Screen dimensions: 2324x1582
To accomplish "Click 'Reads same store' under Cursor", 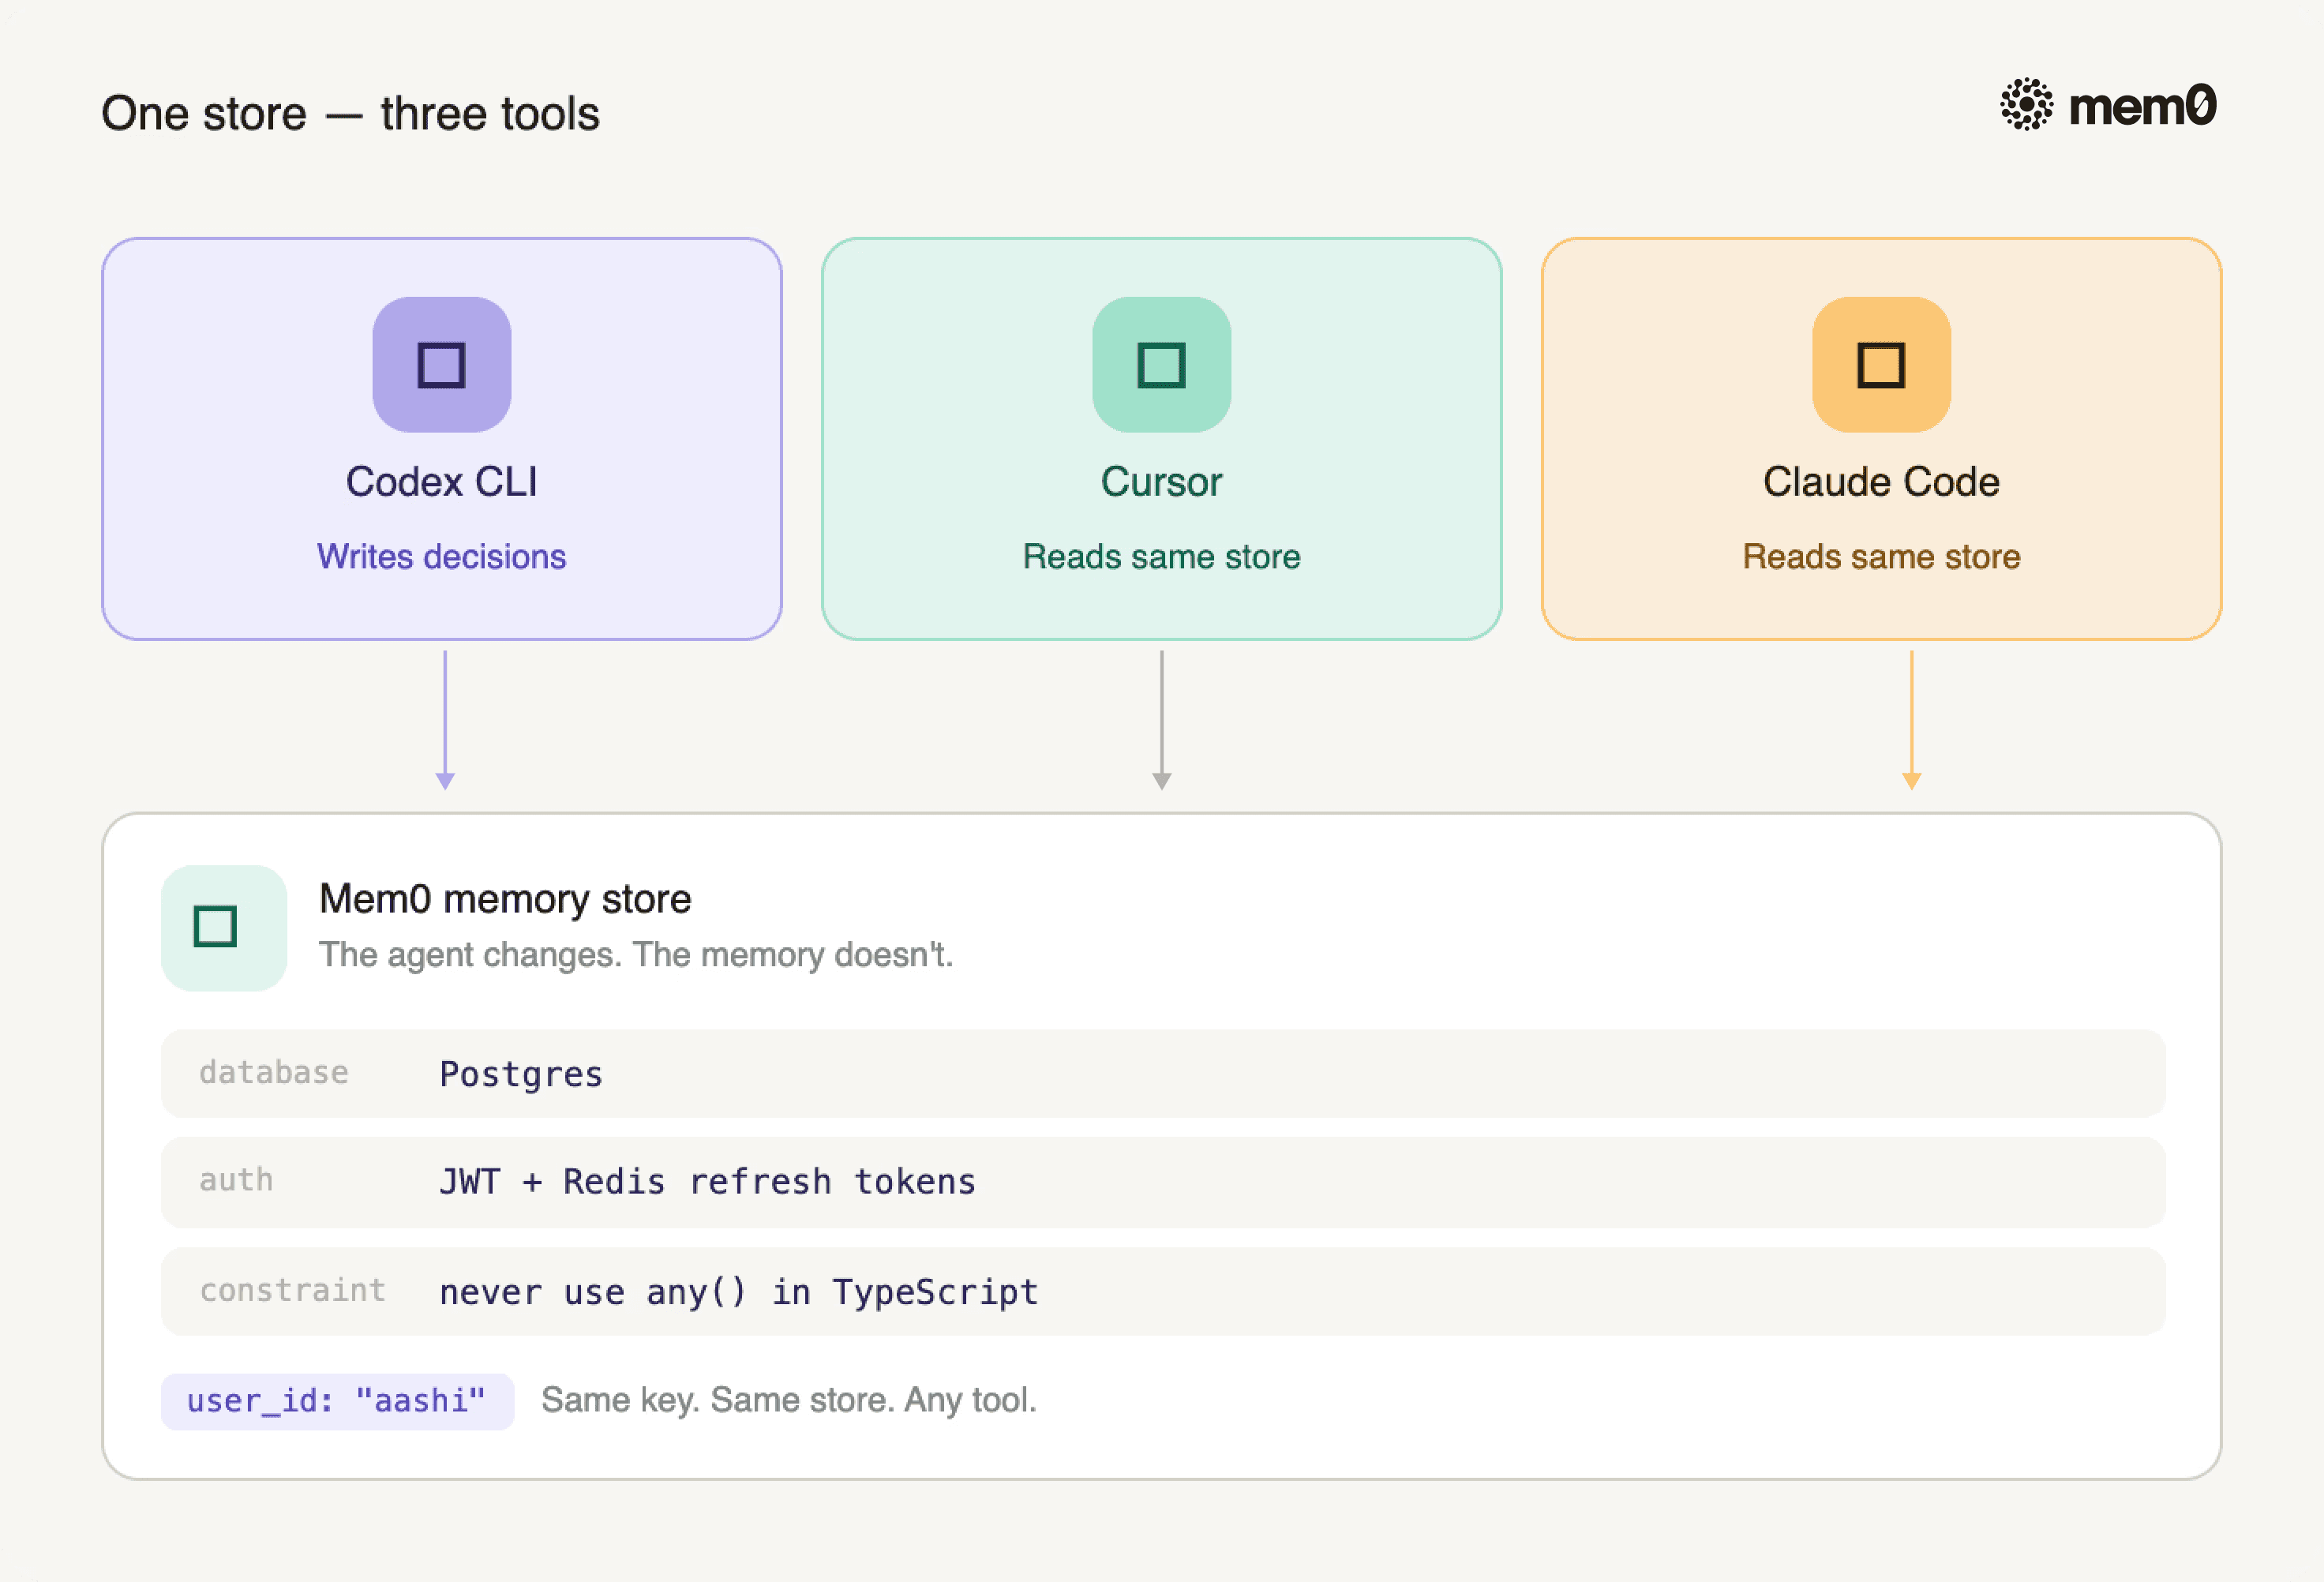I will pos(1162,557).
